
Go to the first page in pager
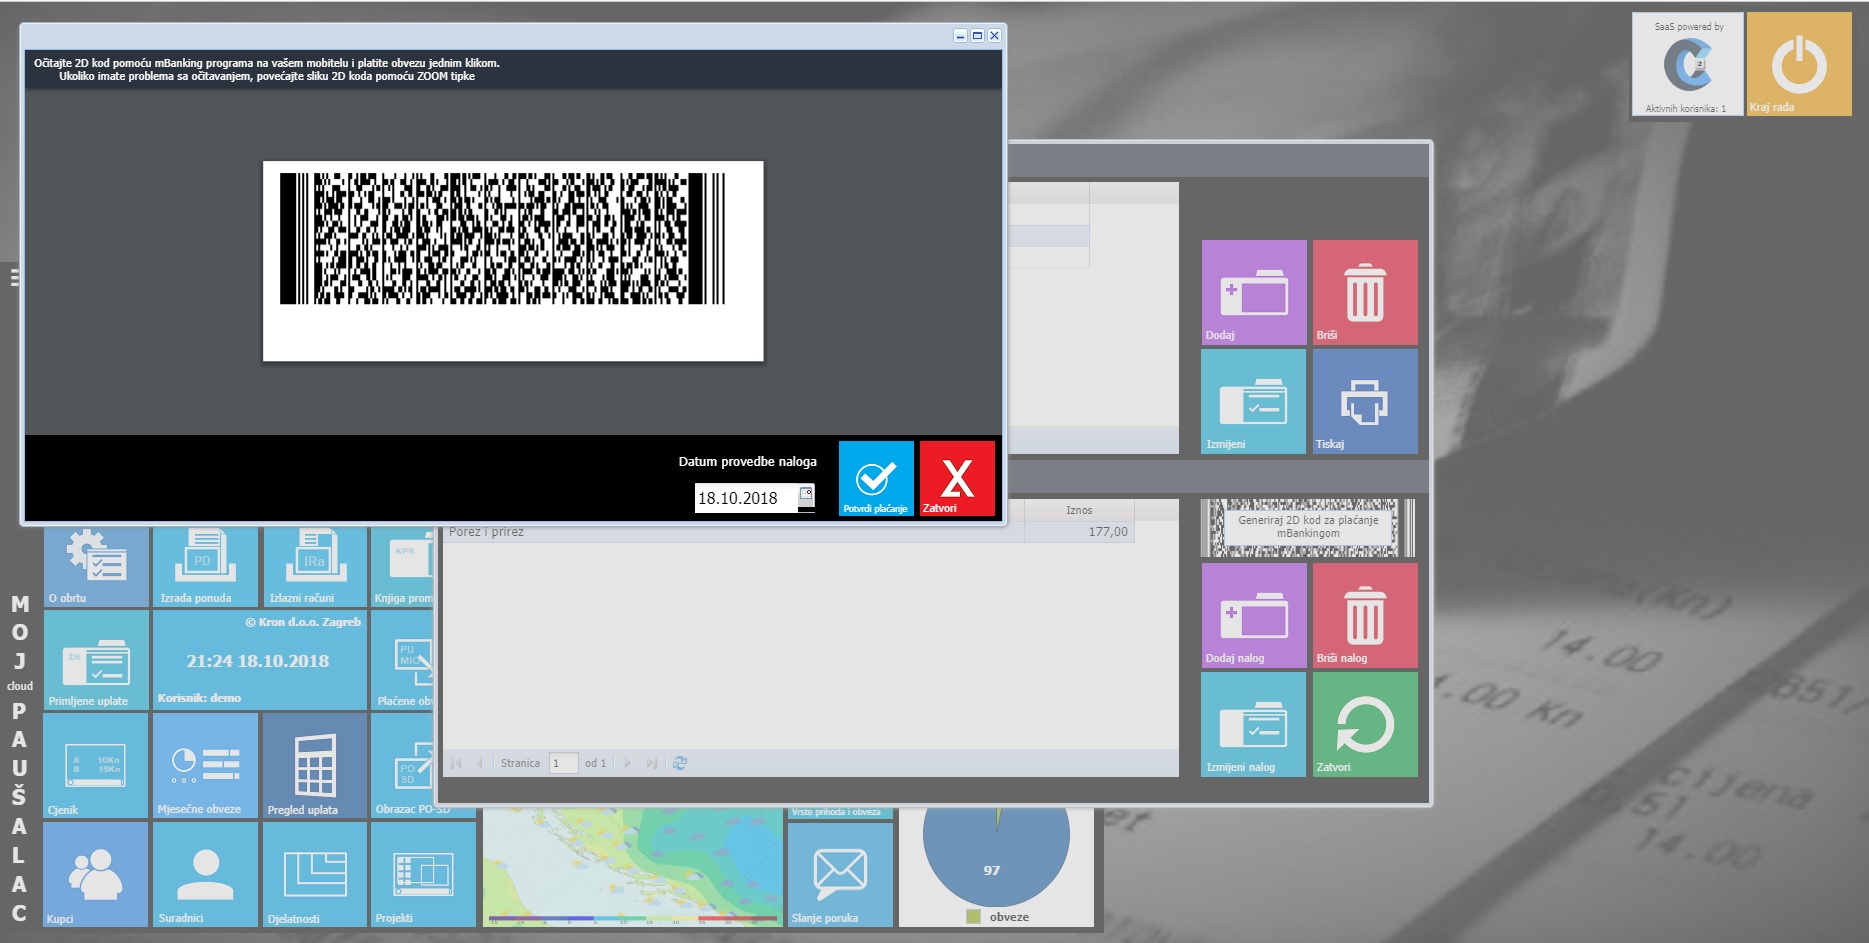(456, 763)
